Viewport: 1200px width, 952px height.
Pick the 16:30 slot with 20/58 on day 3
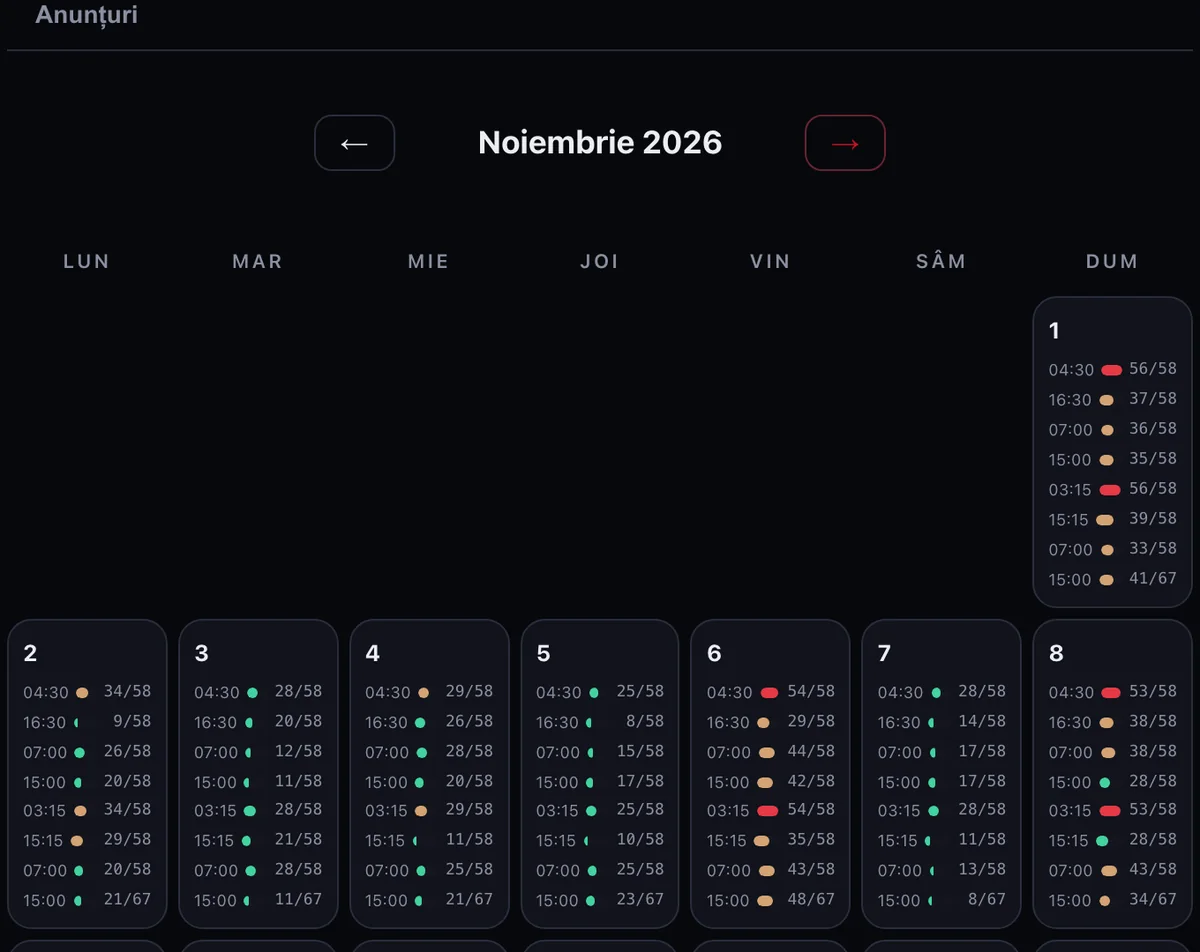coord(258,722)
